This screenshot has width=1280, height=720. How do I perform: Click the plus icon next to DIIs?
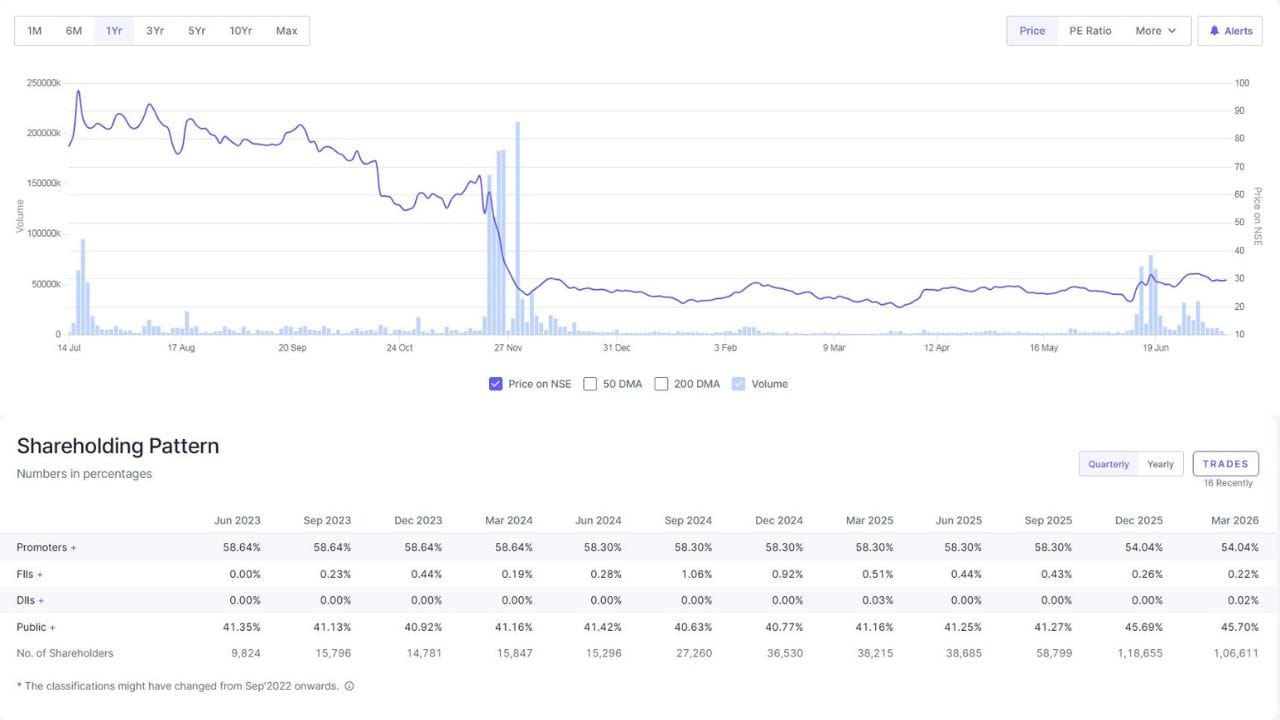point(41,601)
